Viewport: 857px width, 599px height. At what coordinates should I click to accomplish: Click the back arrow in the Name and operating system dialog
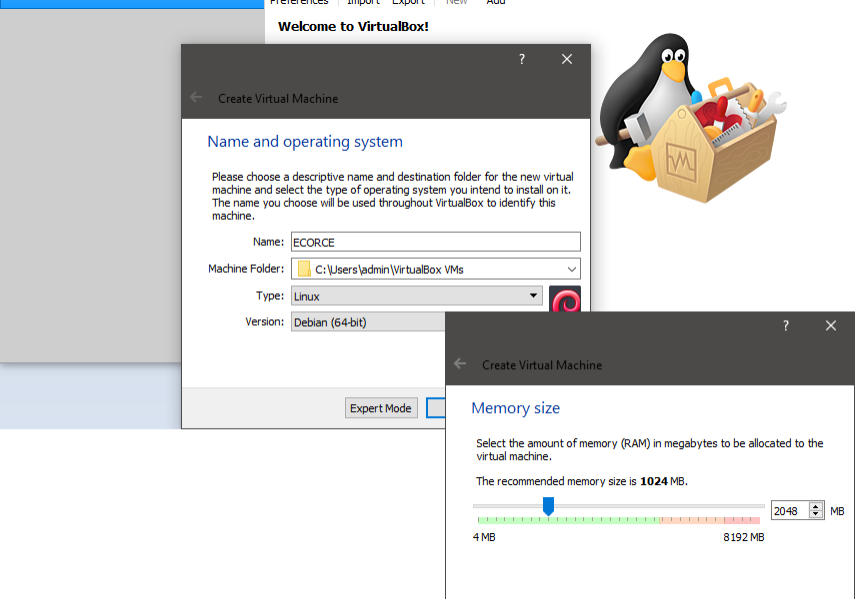196,98
